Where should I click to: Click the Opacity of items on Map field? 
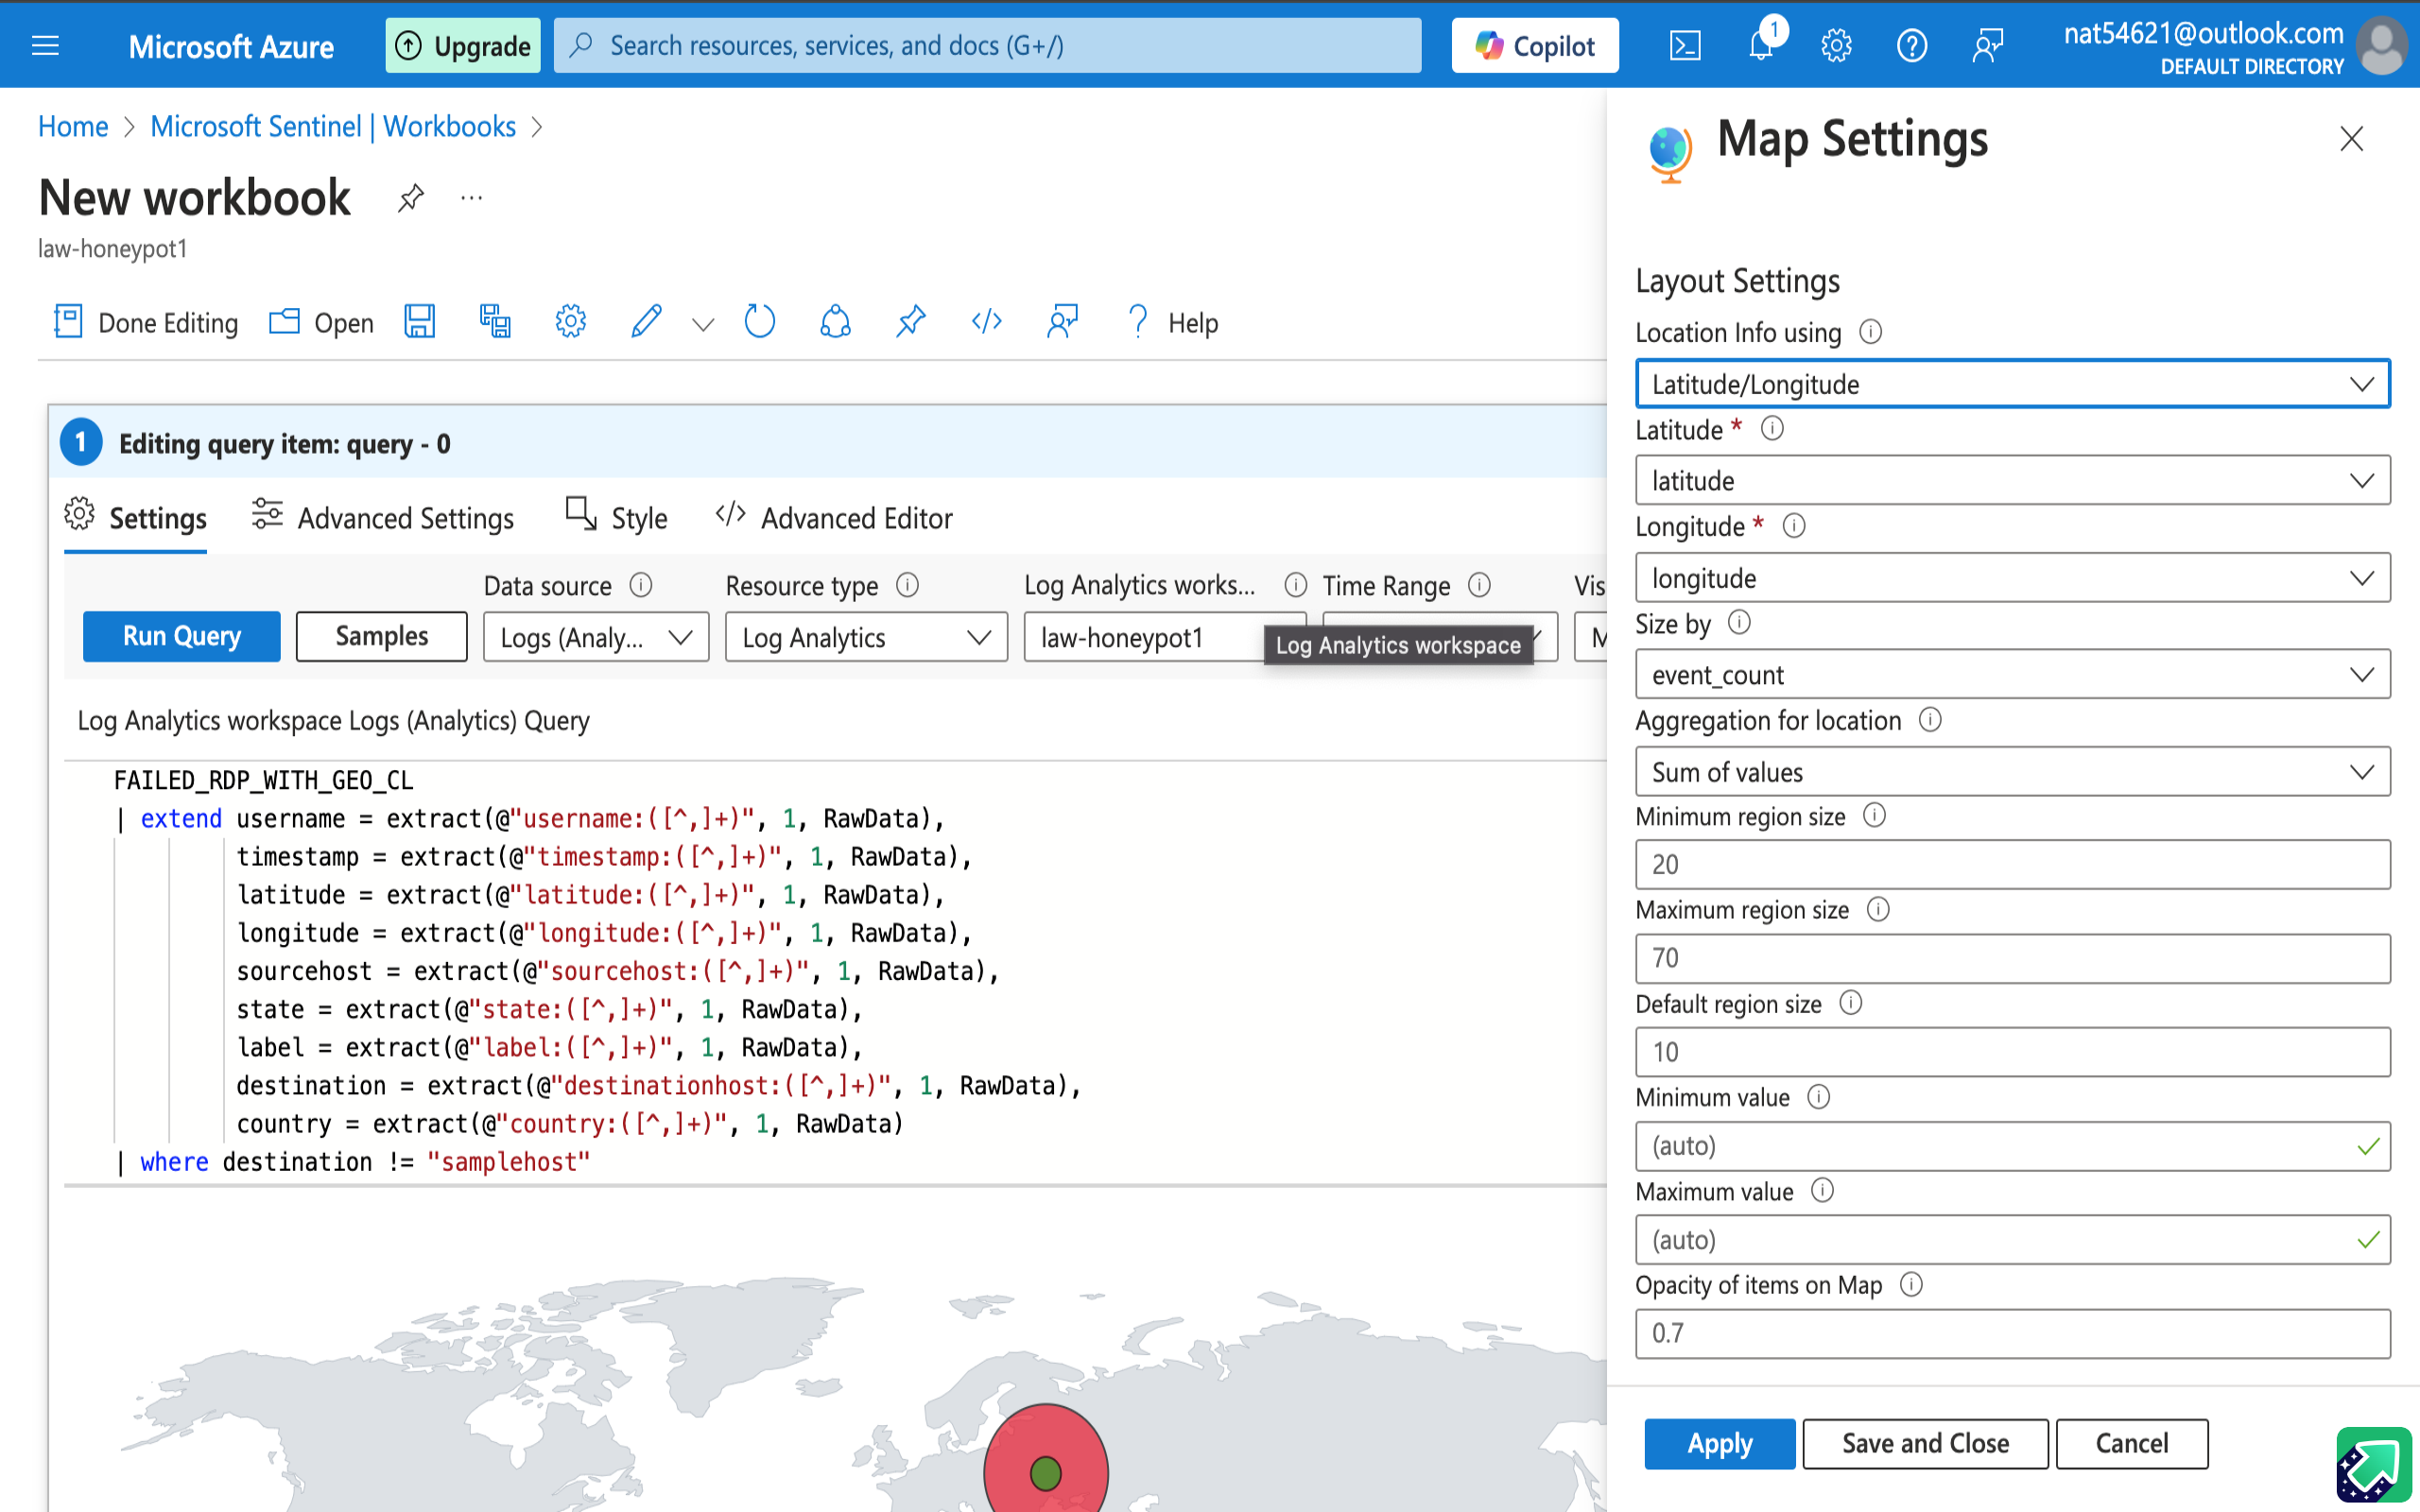pyautogui.click(x=2012, y=1333)
